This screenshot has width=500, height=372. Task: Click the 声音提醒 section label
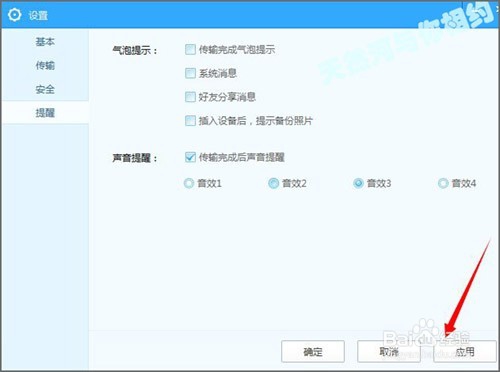point(135,158)
